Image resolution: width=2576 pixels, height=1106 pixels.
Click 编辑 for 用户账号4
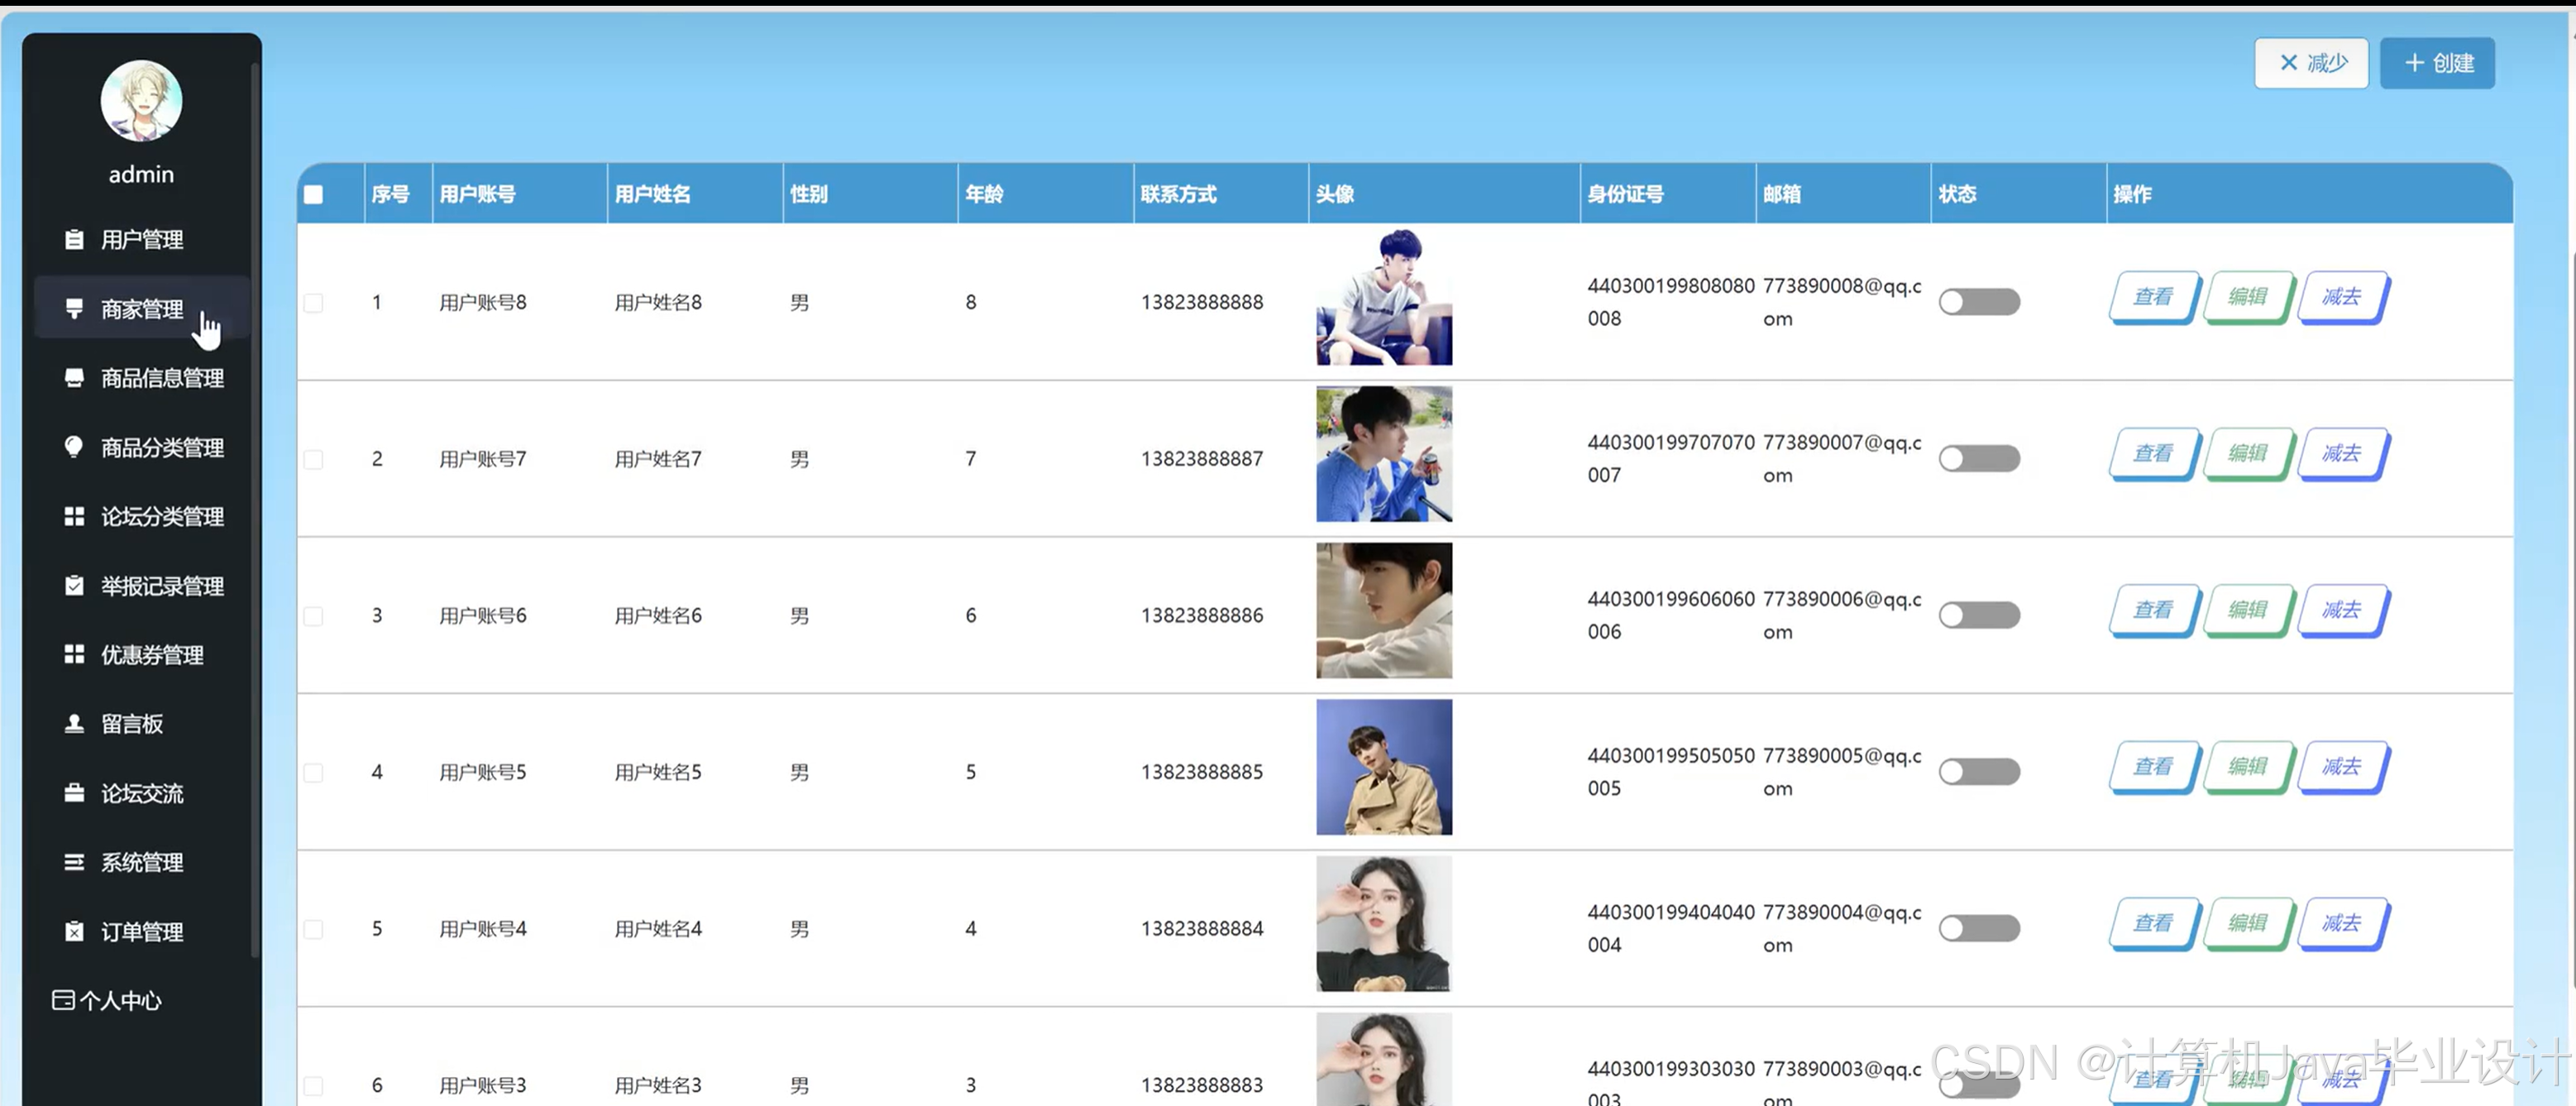pos(2248,923)
